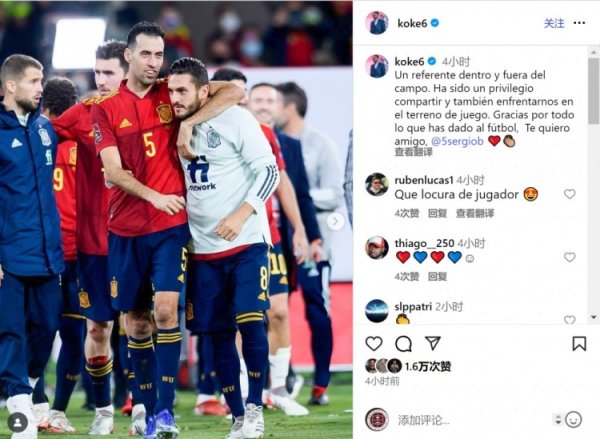
Task: Go to next photo with the arrow button
Action: [336, 221]
